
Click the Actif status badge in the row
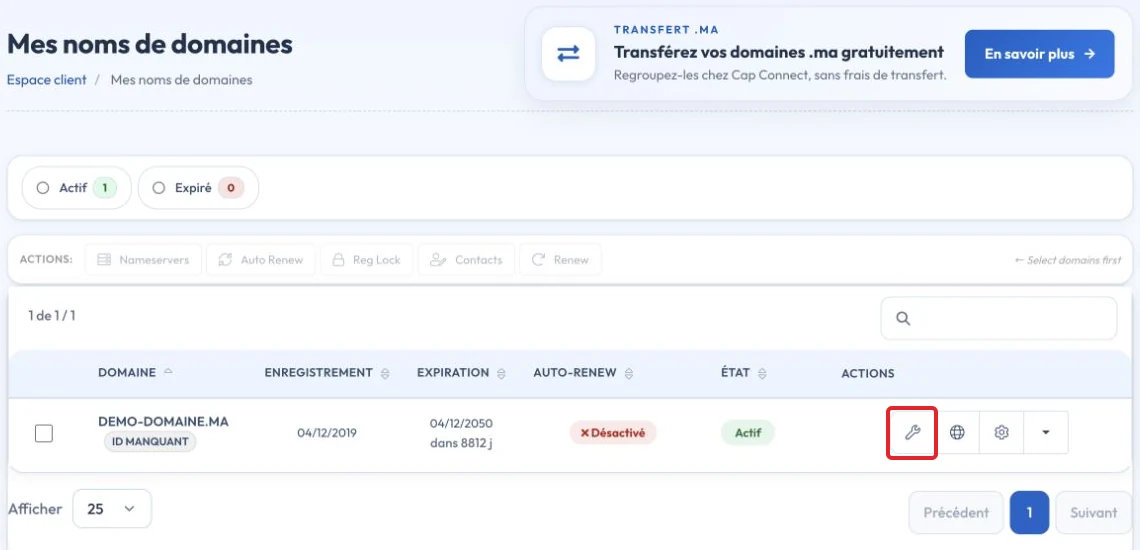tap(748, 433)
